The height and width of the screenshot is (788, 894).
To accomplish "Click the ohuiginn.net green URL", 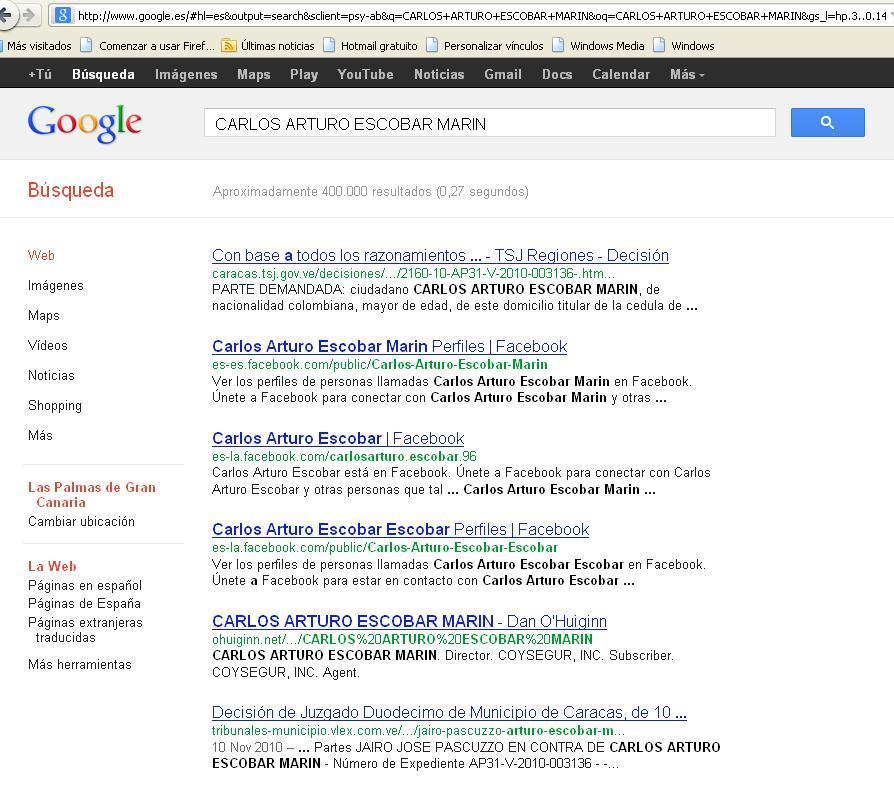I will point(402,639).
